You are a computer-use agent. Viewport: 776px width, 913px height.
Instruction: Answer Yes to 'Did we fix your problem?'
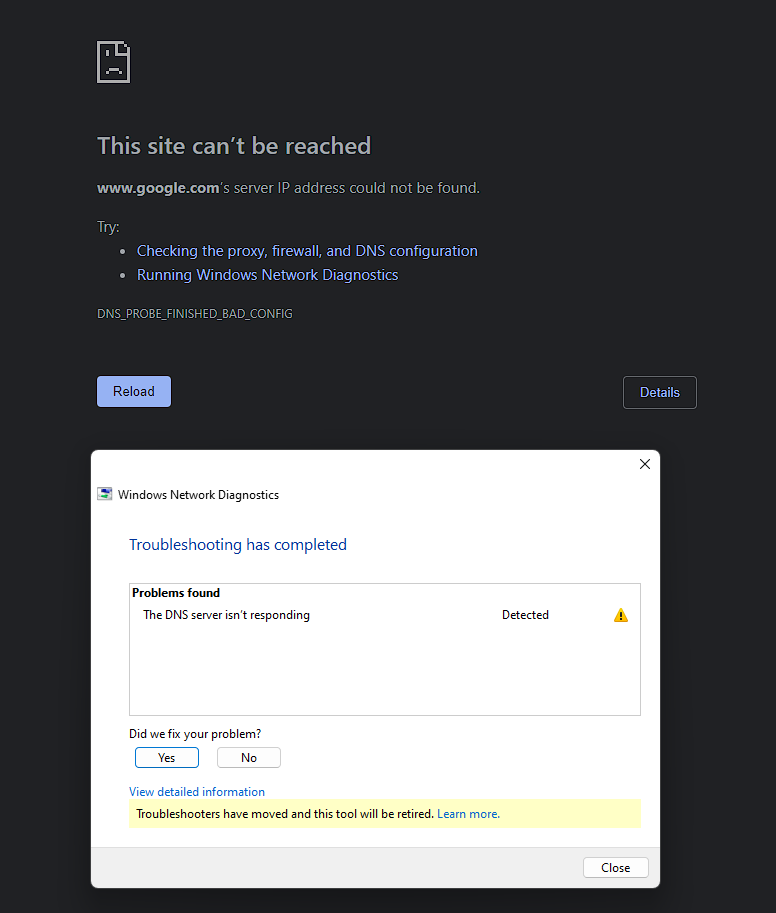point(166,757)
